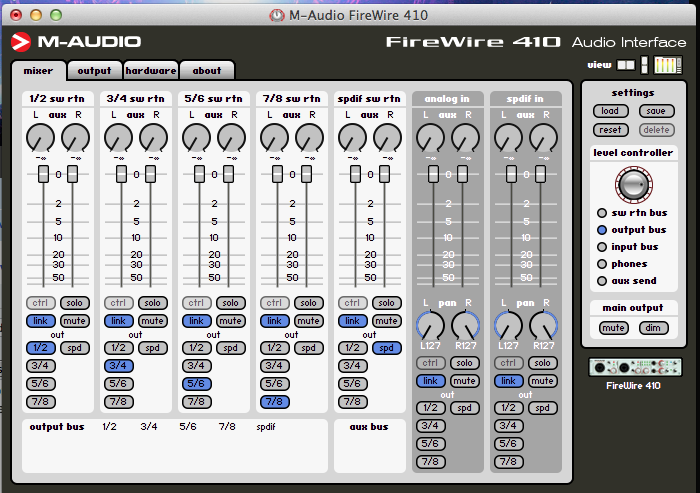This screenshot has height=493, width=700.
Task: Click left fader on 7/8 sw rtn
Action: coord(276,175)
